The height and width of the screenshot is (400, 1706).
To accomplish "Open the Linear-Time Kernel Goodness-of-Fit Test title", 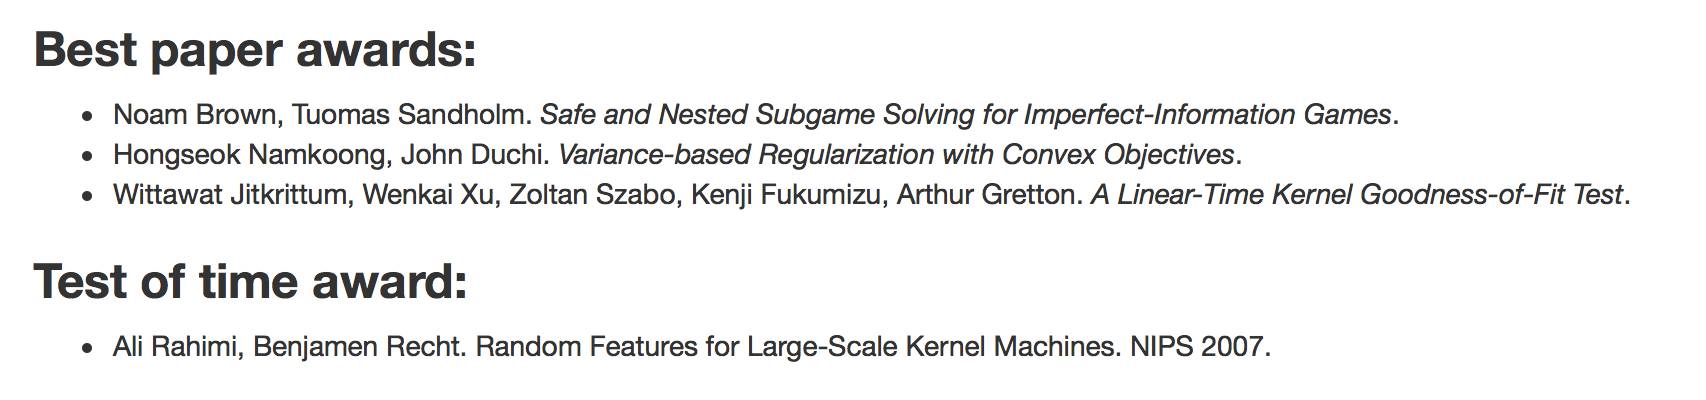I will [x=1356, y=195].
